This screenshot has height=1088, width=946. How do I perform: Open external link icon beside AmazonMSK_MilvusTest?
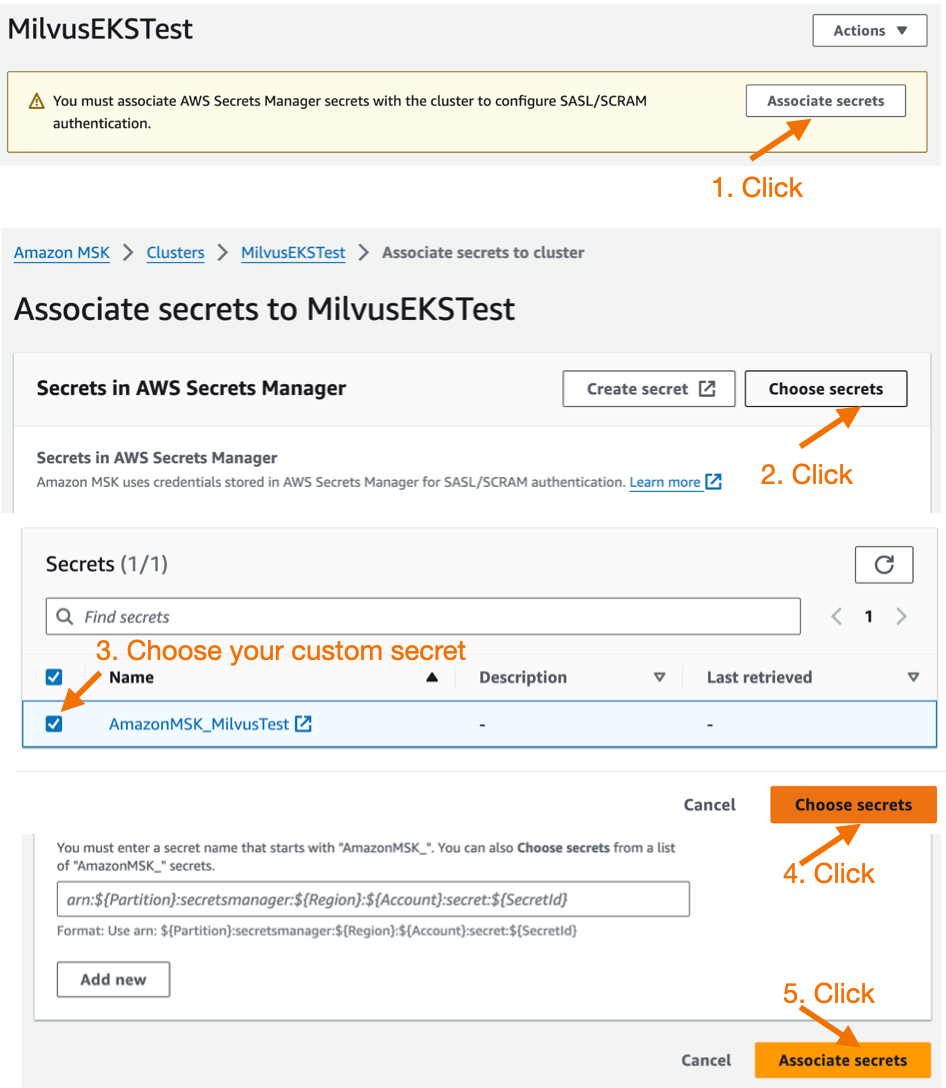pos(303,724)
